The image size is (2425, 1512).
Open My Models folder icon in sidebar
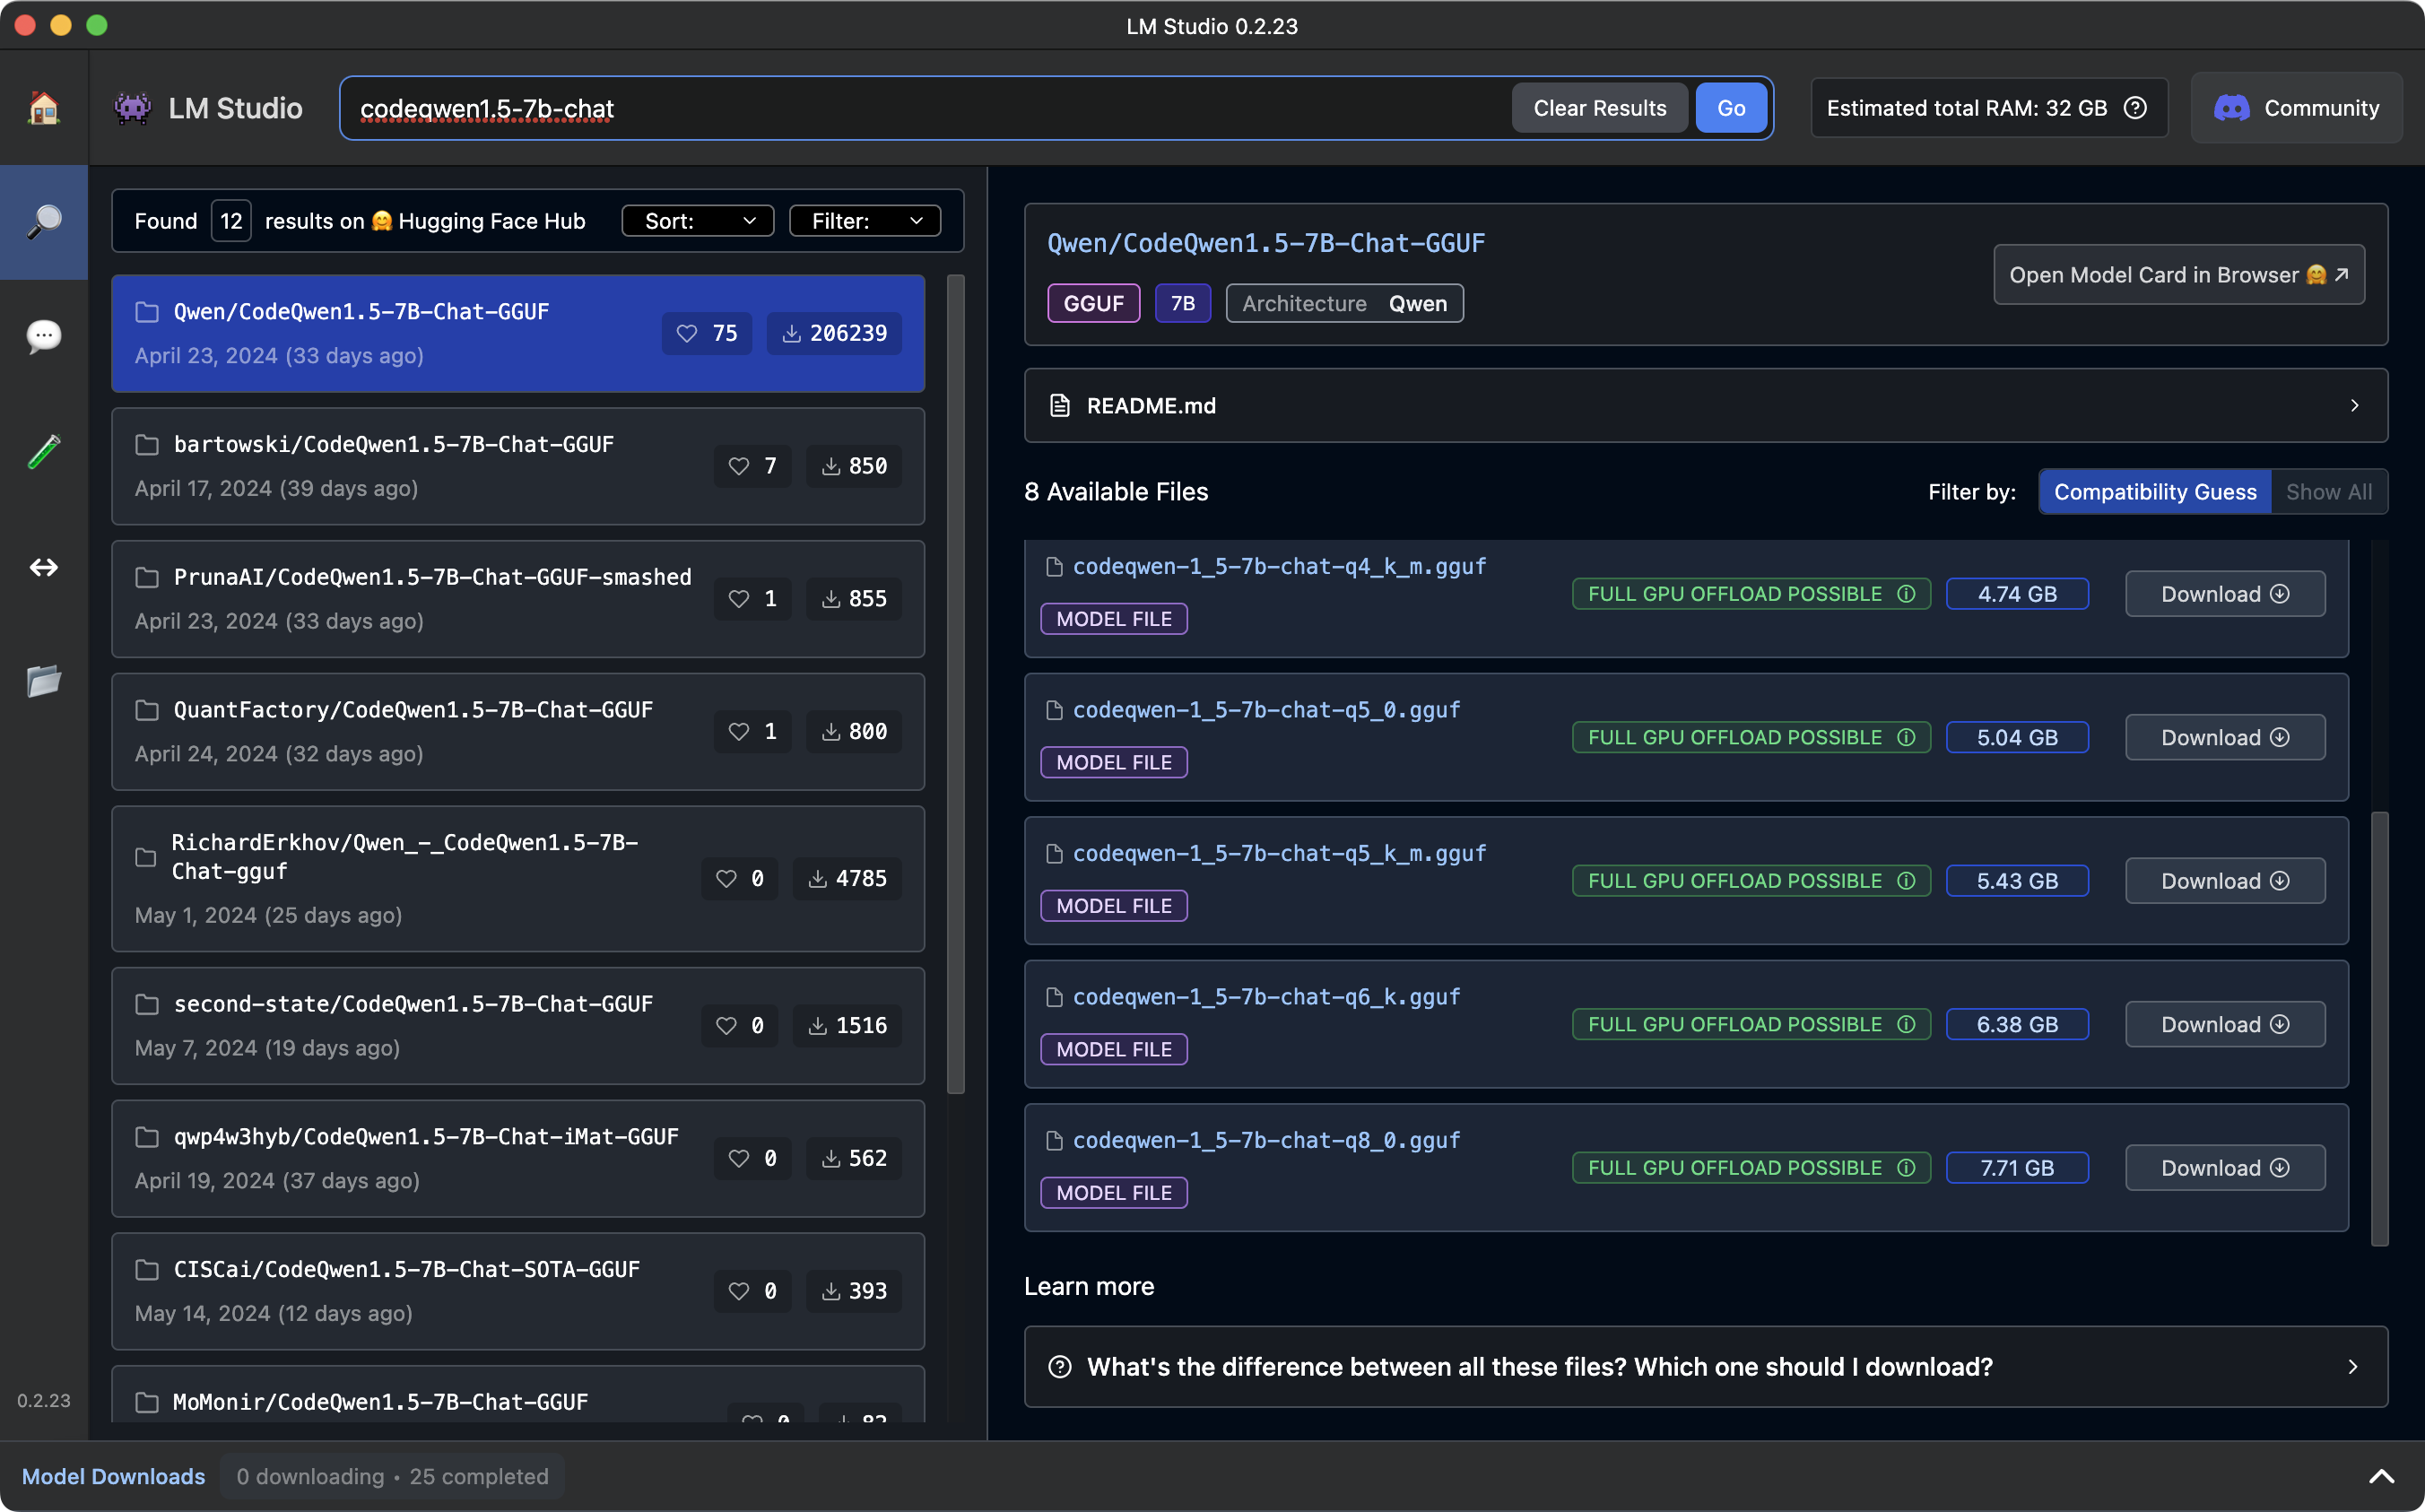tap(43, 682)
